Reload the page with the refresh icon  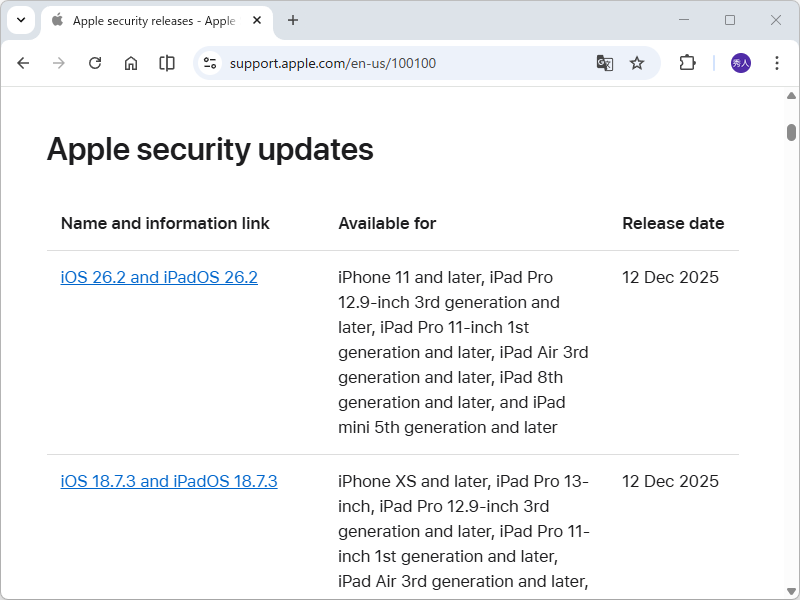click(95, 63)
